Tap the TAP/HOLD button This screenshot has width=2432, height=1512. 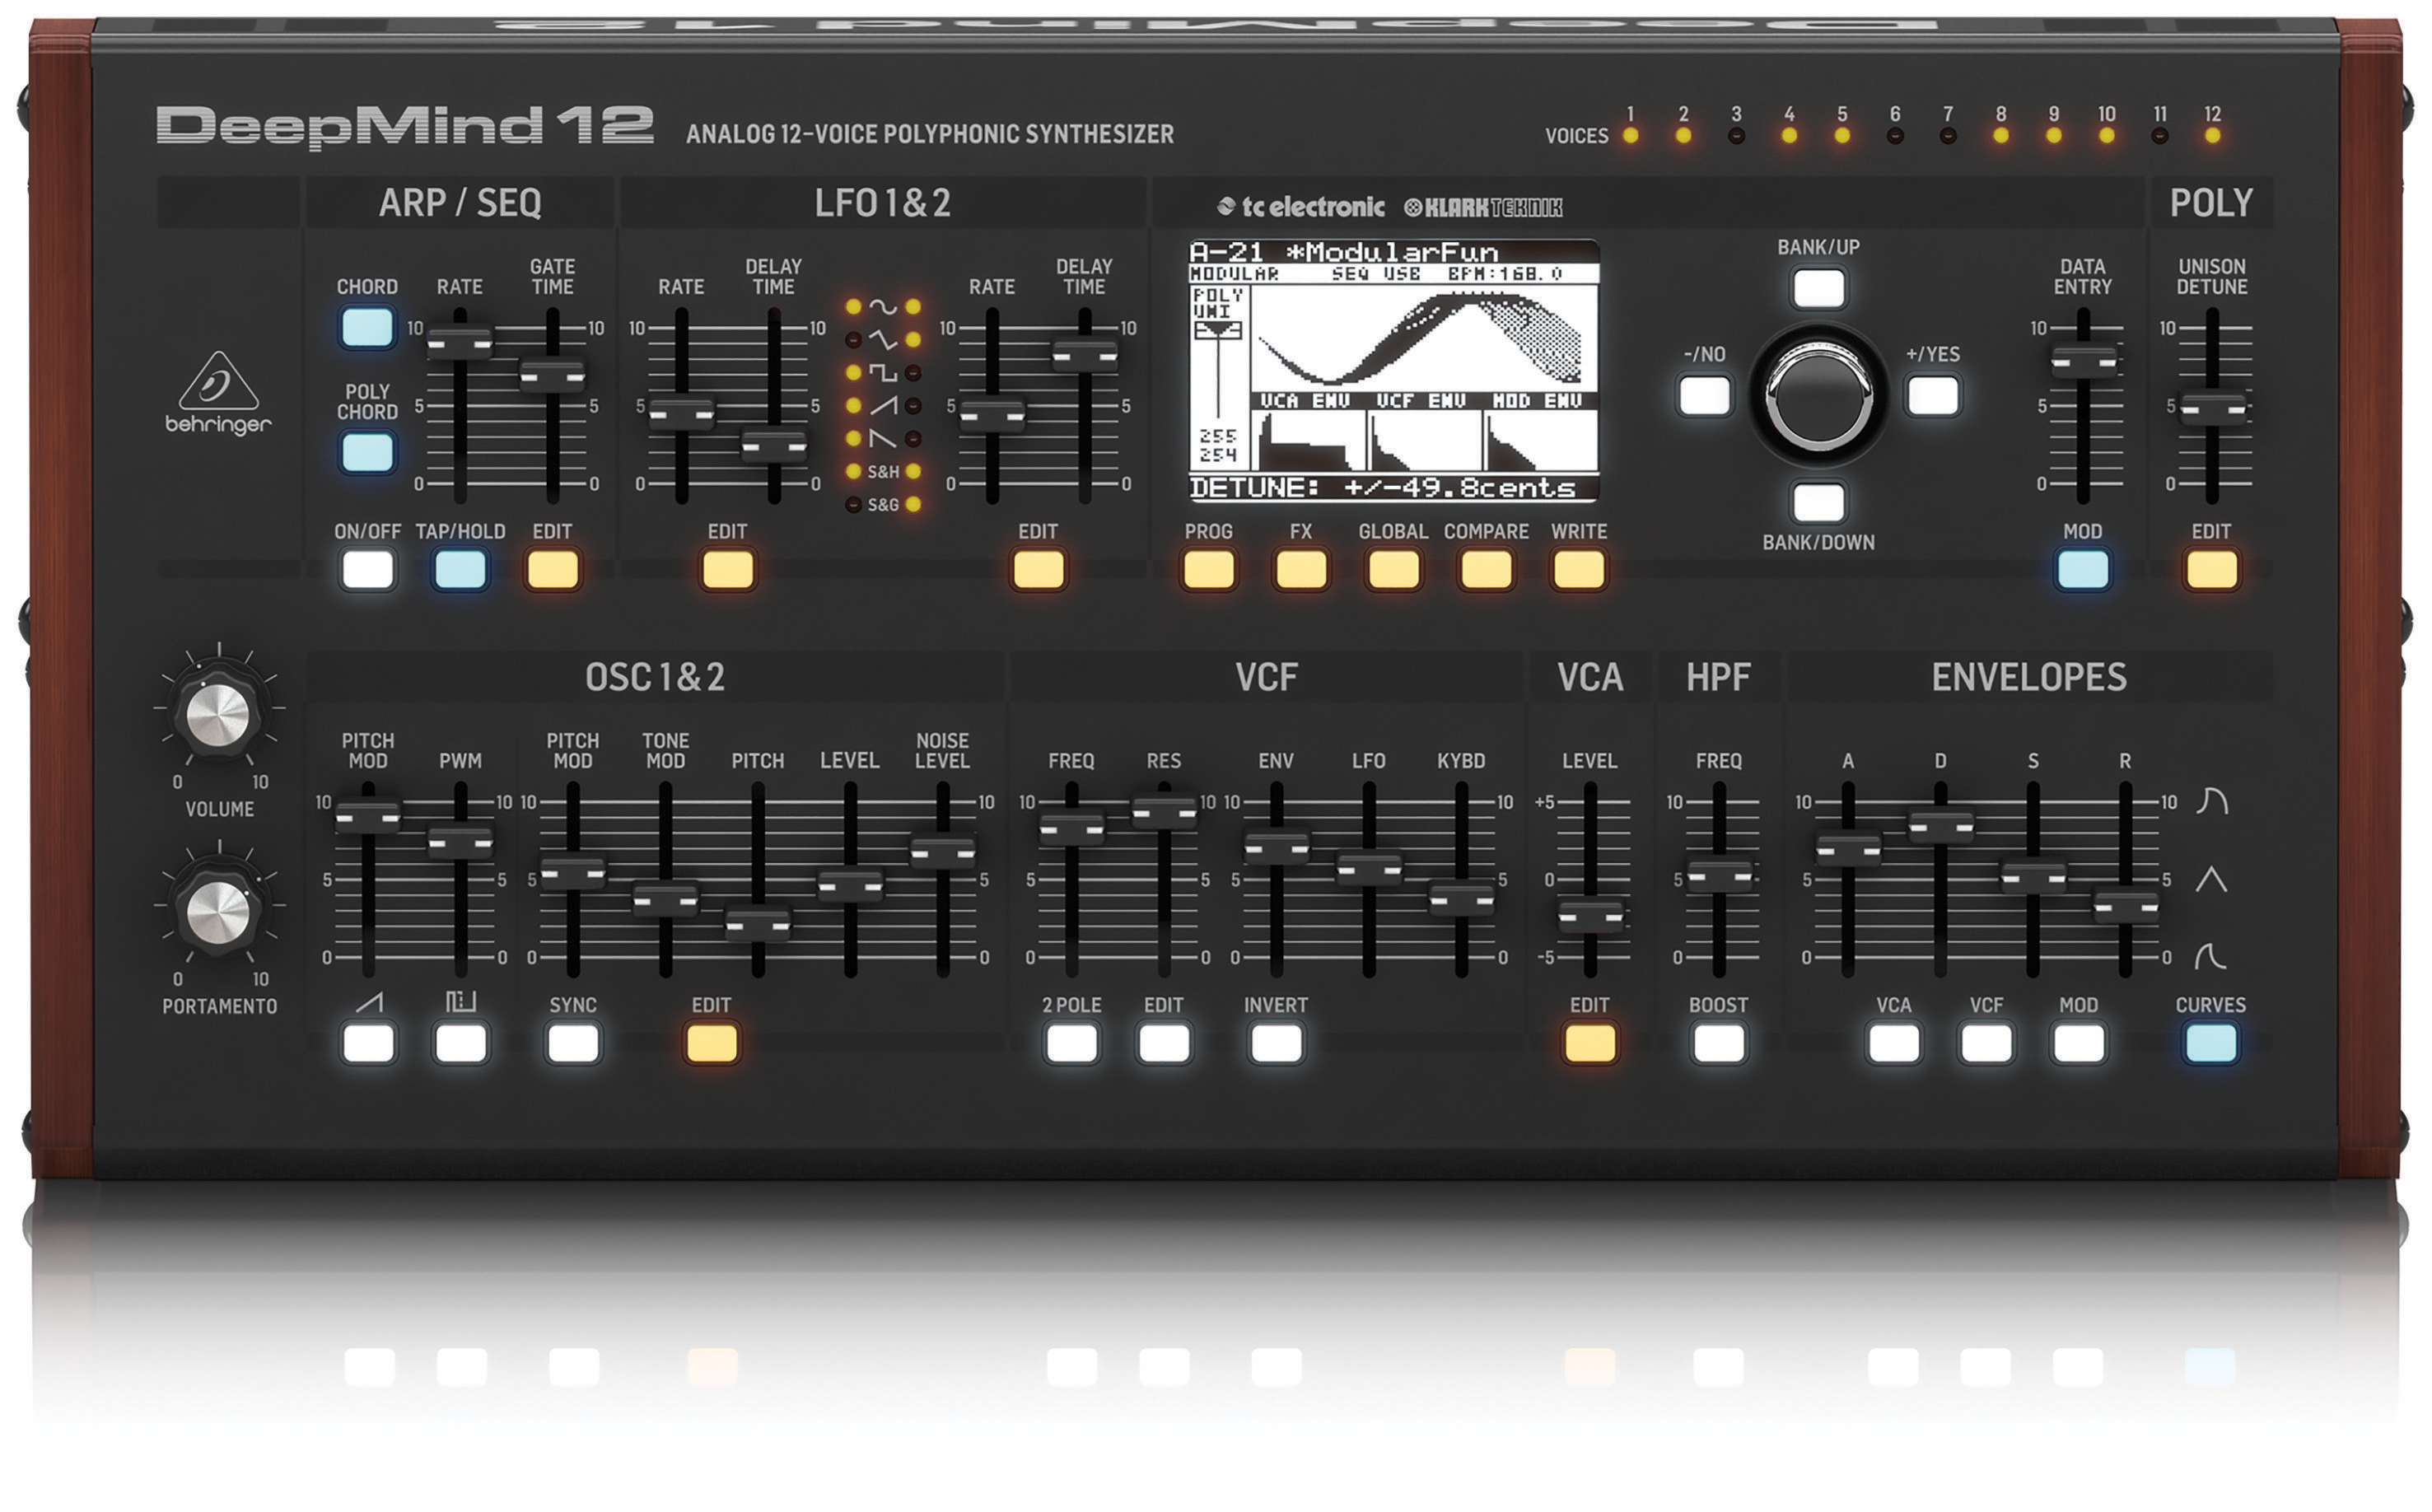pyautogui.click(x=460, y=570)
